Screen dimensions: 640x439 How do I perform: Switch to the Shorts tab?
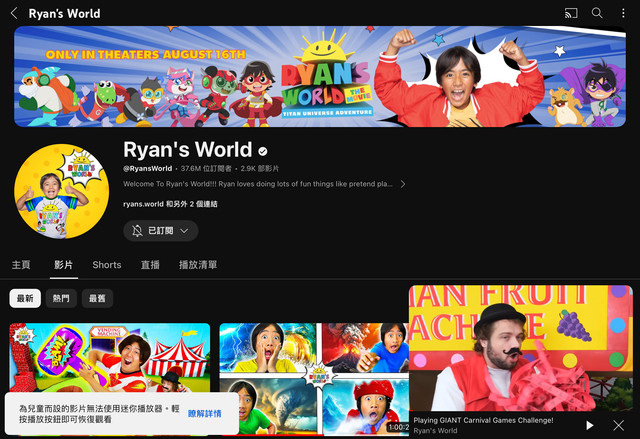(107, 265)
